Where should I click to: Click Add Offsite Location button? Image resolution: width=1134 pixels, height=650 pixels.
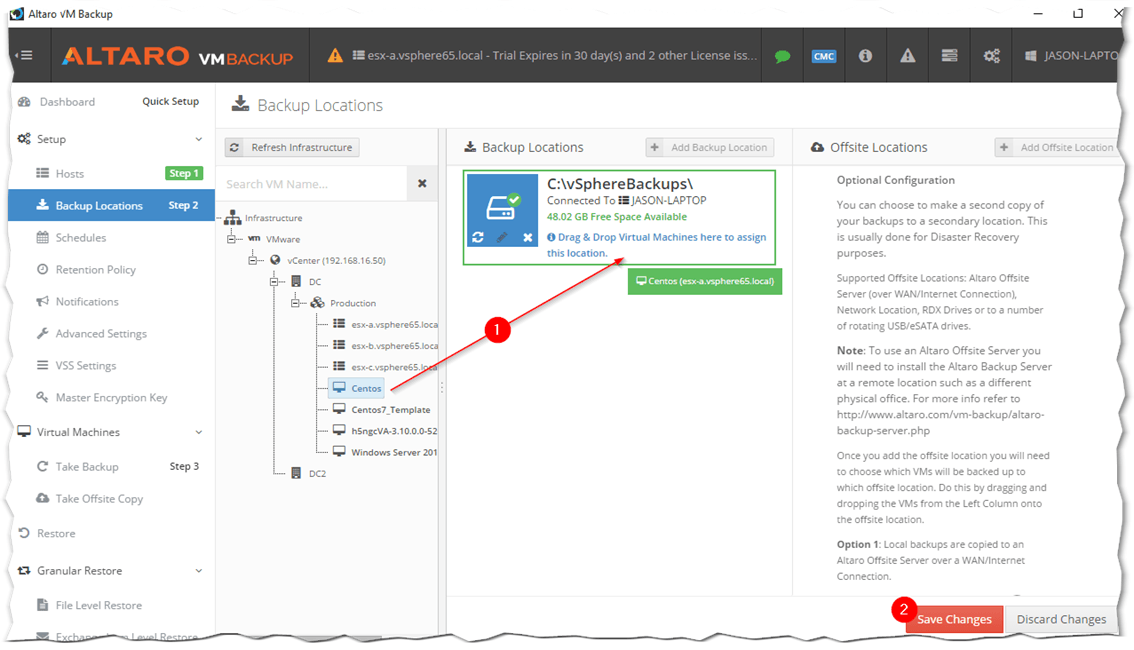[x=1057, y=147]
